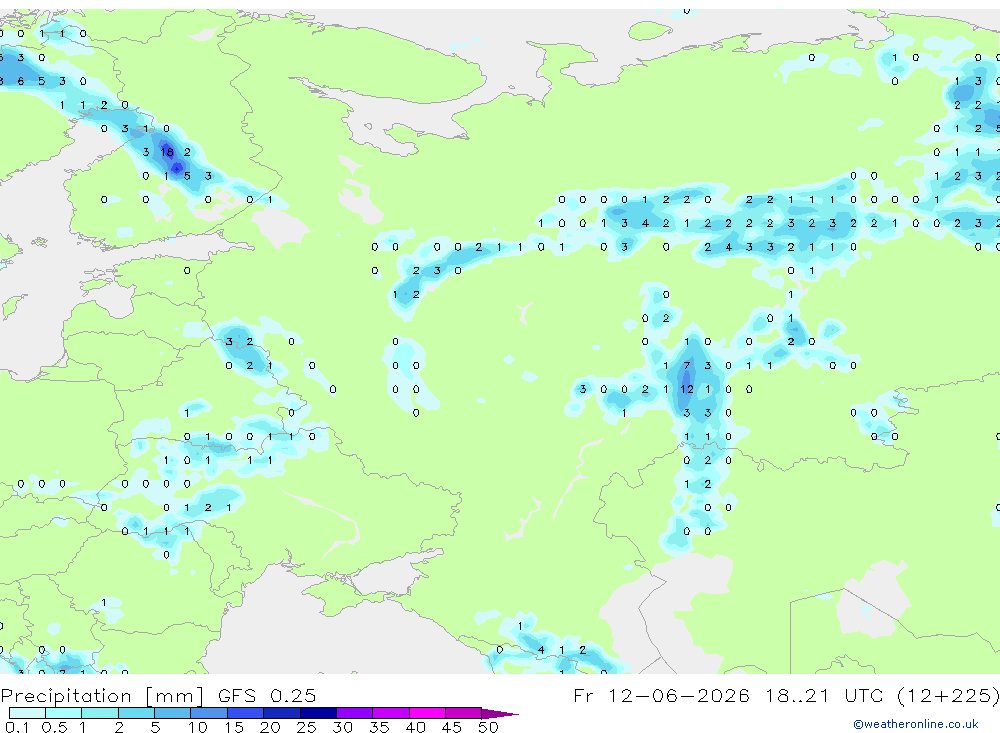Click the '30' legend scale label
The height and width of the screenshot is (733, 1000).
pos(342,727)
